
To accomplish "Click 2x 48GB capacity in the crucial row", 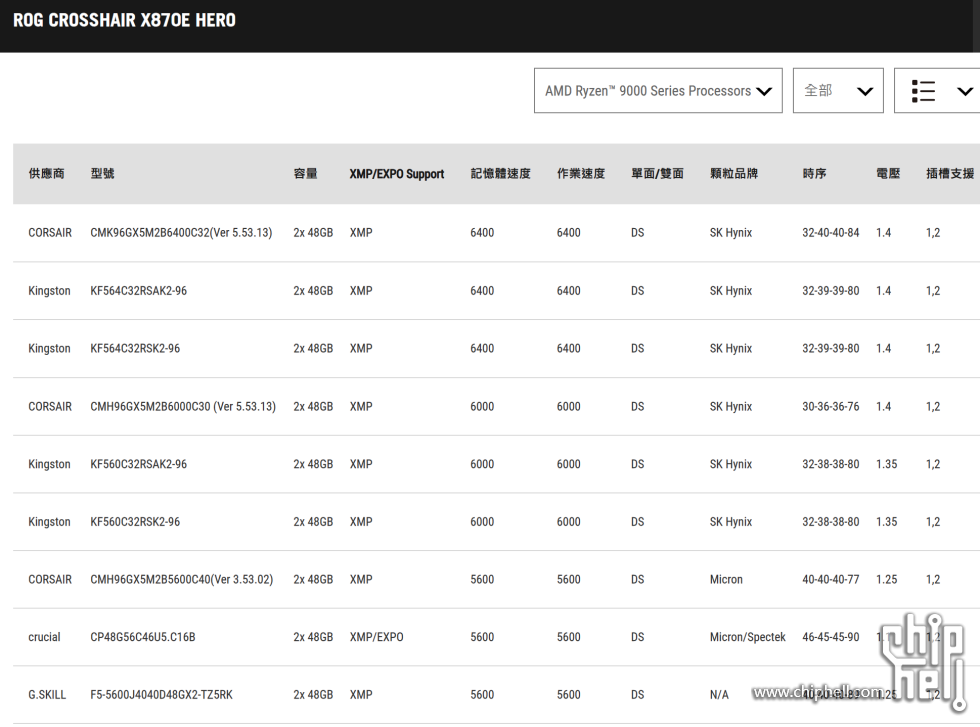I will coord(313,637).
